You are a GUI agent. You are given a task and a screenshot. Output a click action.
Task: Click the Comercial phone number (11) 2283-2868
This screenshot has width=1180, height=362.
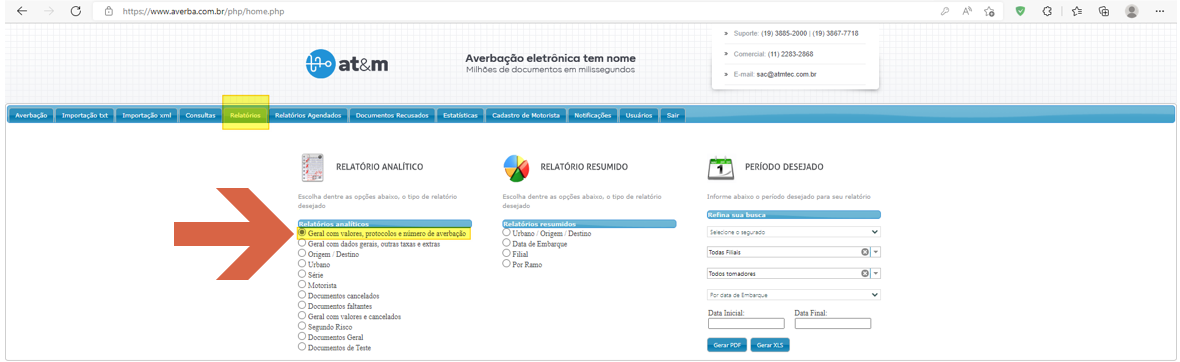pyautogui.click(x=790, y=54)
